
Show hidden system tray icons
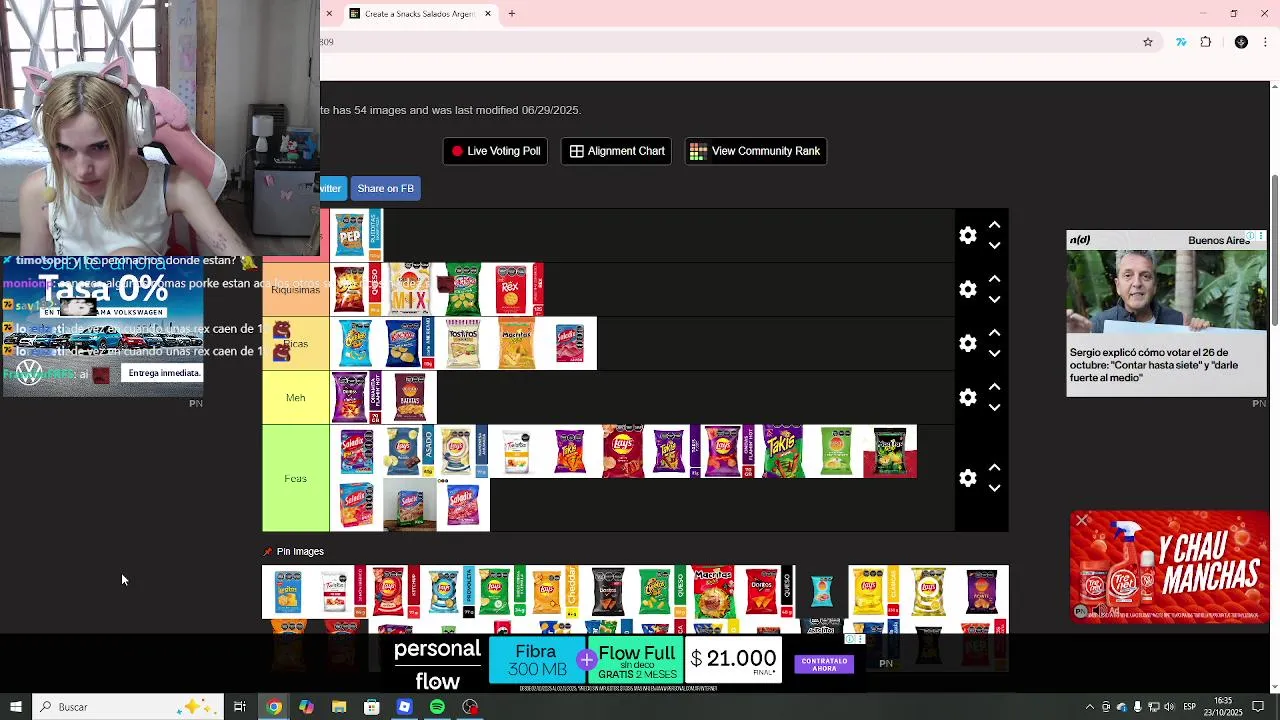point(1090,707)
